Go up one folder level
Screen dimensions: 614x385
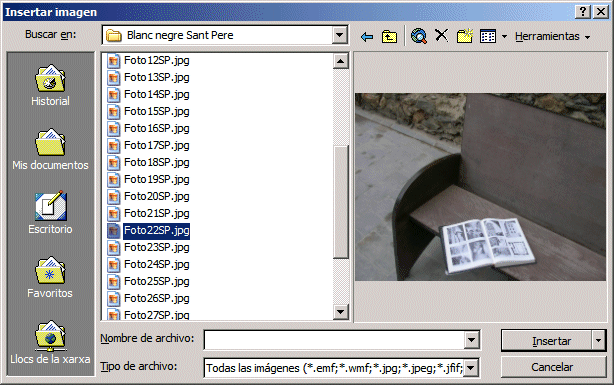point(389,37)
